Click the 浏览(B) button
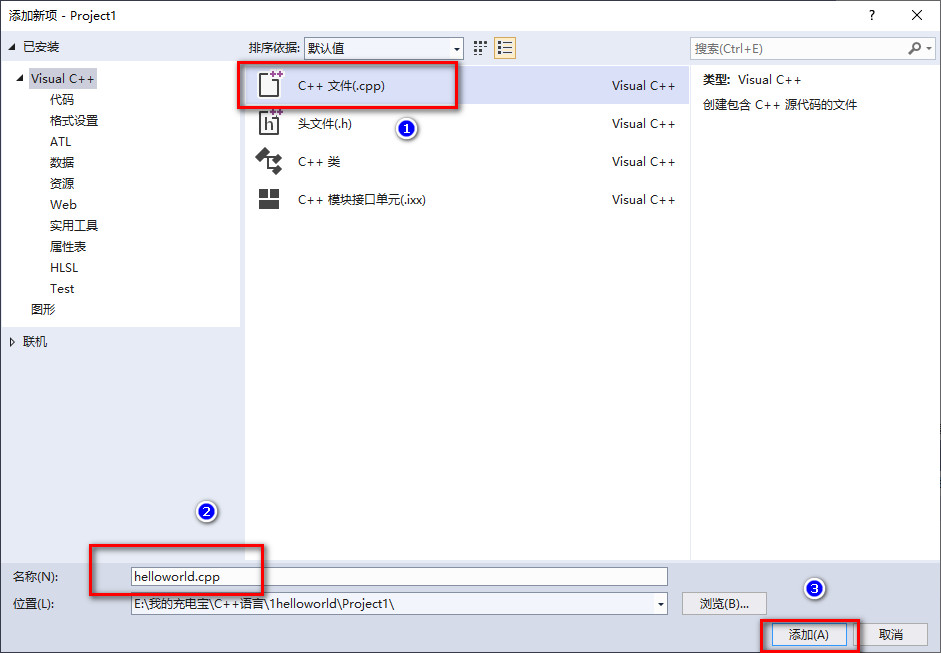This screenshot has width=941, height=653. (724, 603)
